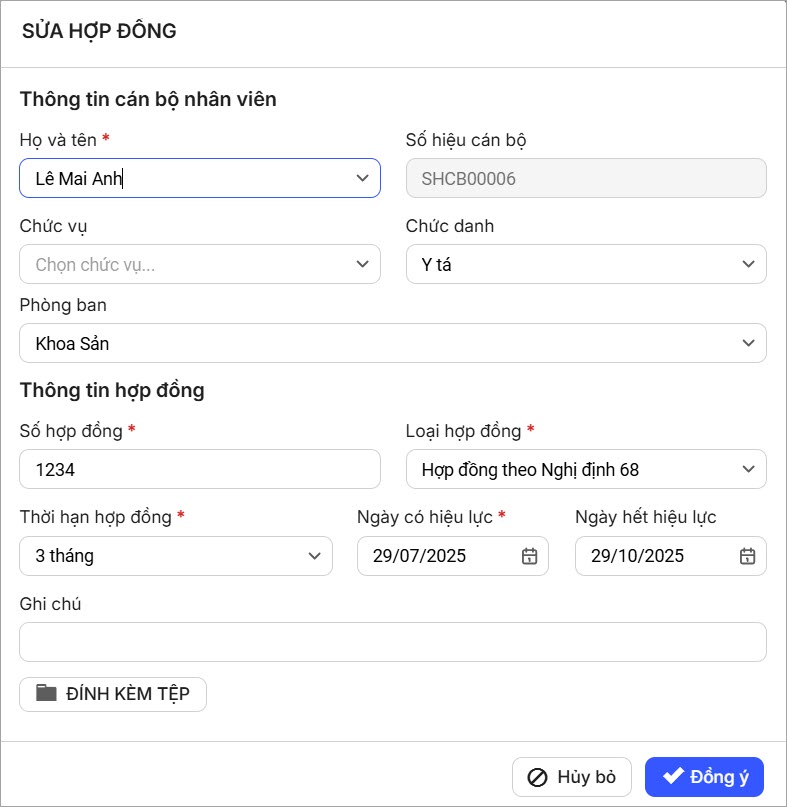Image resolution: width=787 pixels, height=807 pixels.
Task: Click the cancel circle icon on Hủy bỏ
Action: (x=537, y=777)
